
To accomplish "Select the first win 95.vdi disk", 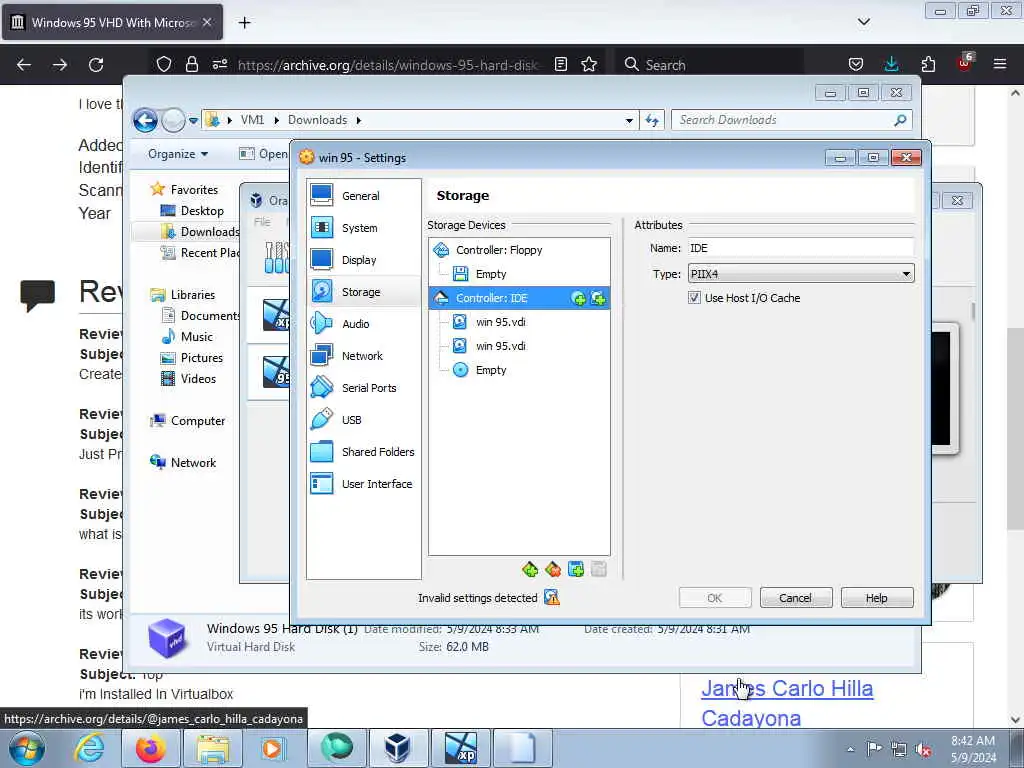I will tap(500, 322).
